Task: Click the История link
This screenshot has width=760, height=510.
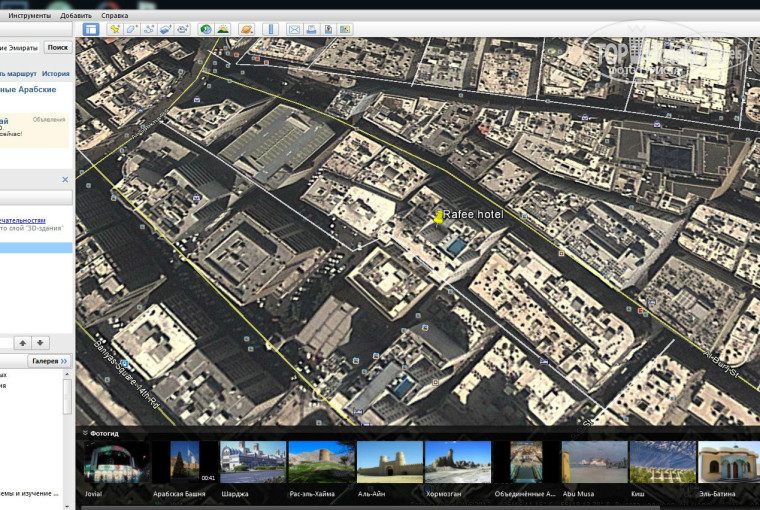Action: pyautogui.click(x=56, y=73)
